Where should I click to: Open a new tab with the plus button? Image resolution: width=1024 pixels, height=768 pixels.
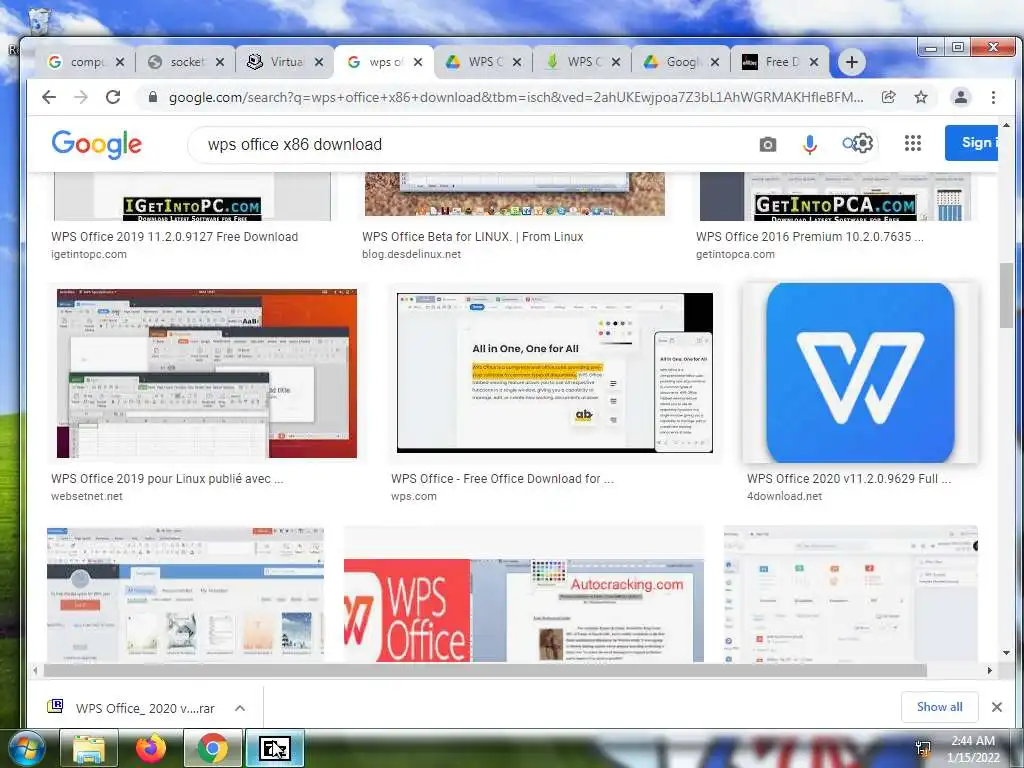click(x=851, y=62)
